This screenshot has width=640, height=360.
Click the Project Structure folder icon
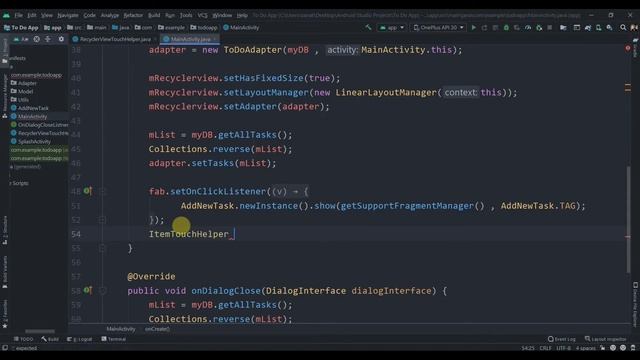(x=563, y=27)
